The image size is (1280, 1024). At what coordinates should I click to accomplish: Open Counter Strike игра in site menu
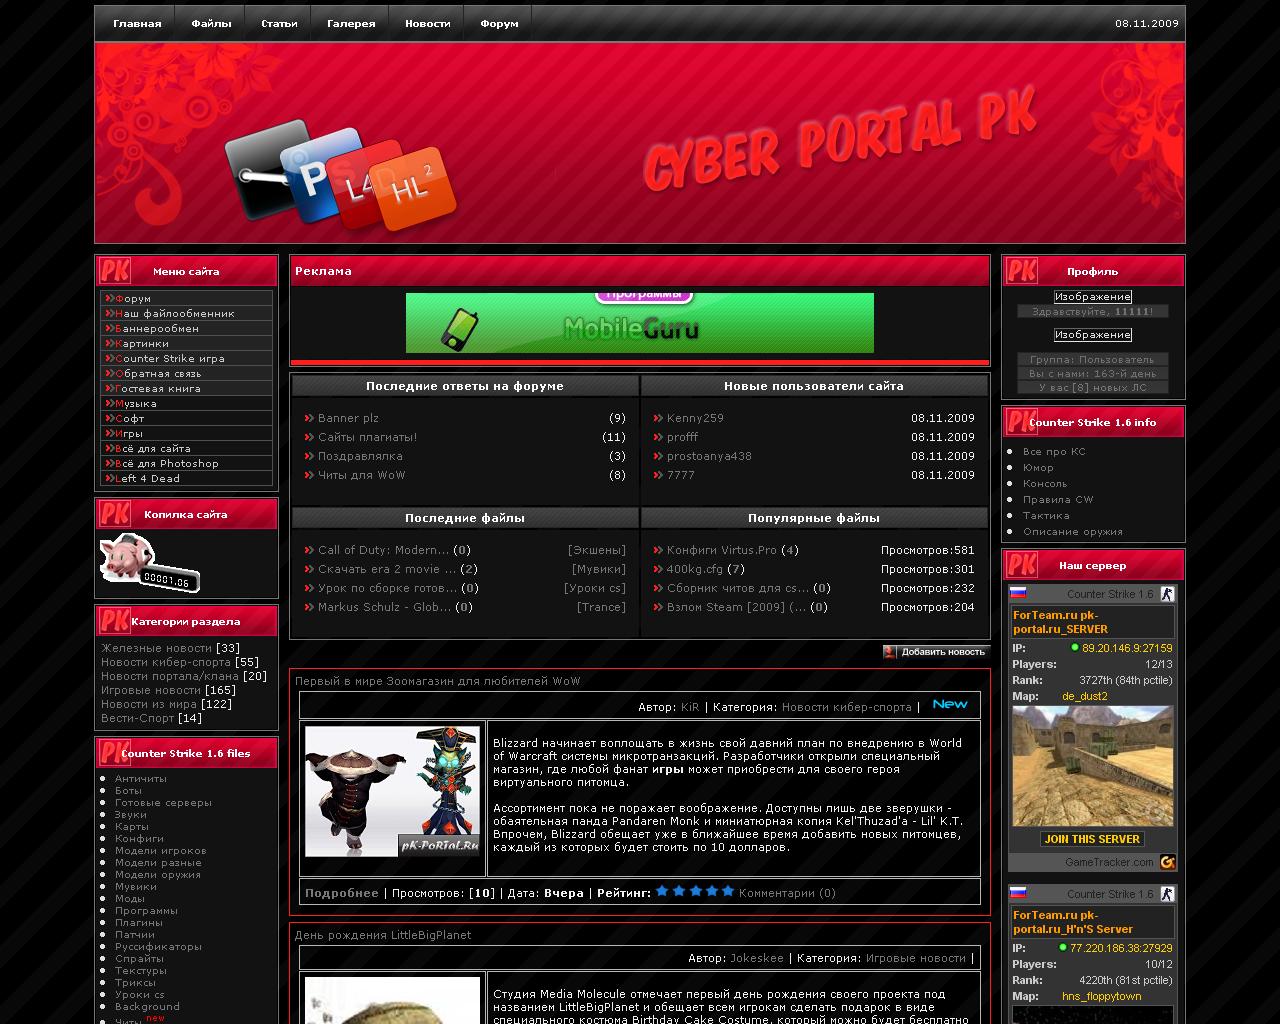coord(169,358)
